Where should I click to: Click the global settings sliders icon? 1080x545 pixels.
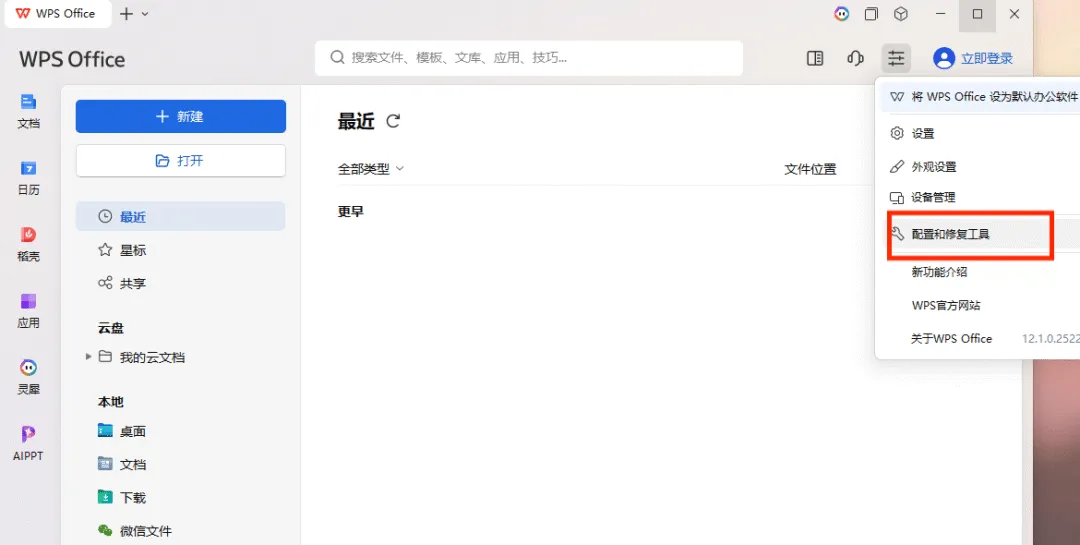pyautogui.click(x=896, y=59)
